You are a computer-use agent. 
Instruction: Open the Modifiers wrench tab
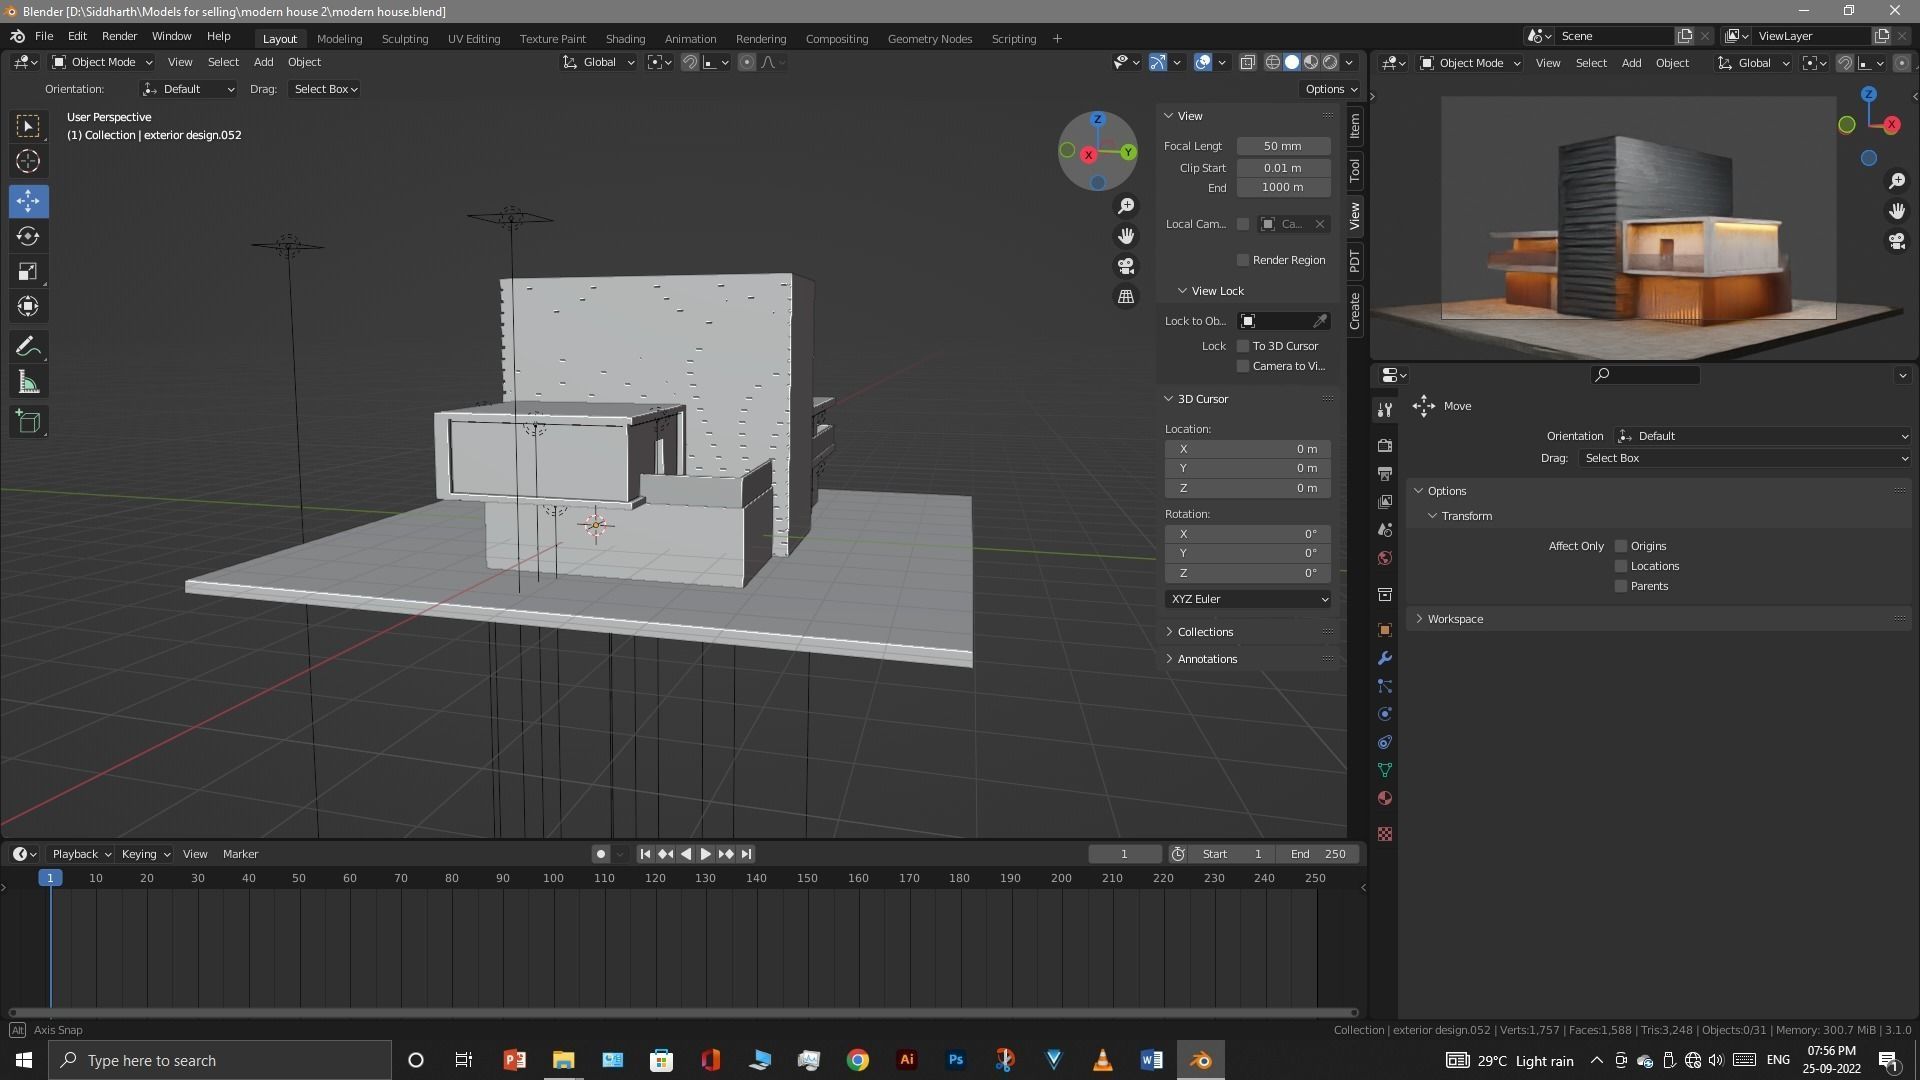click(1385, 658)
